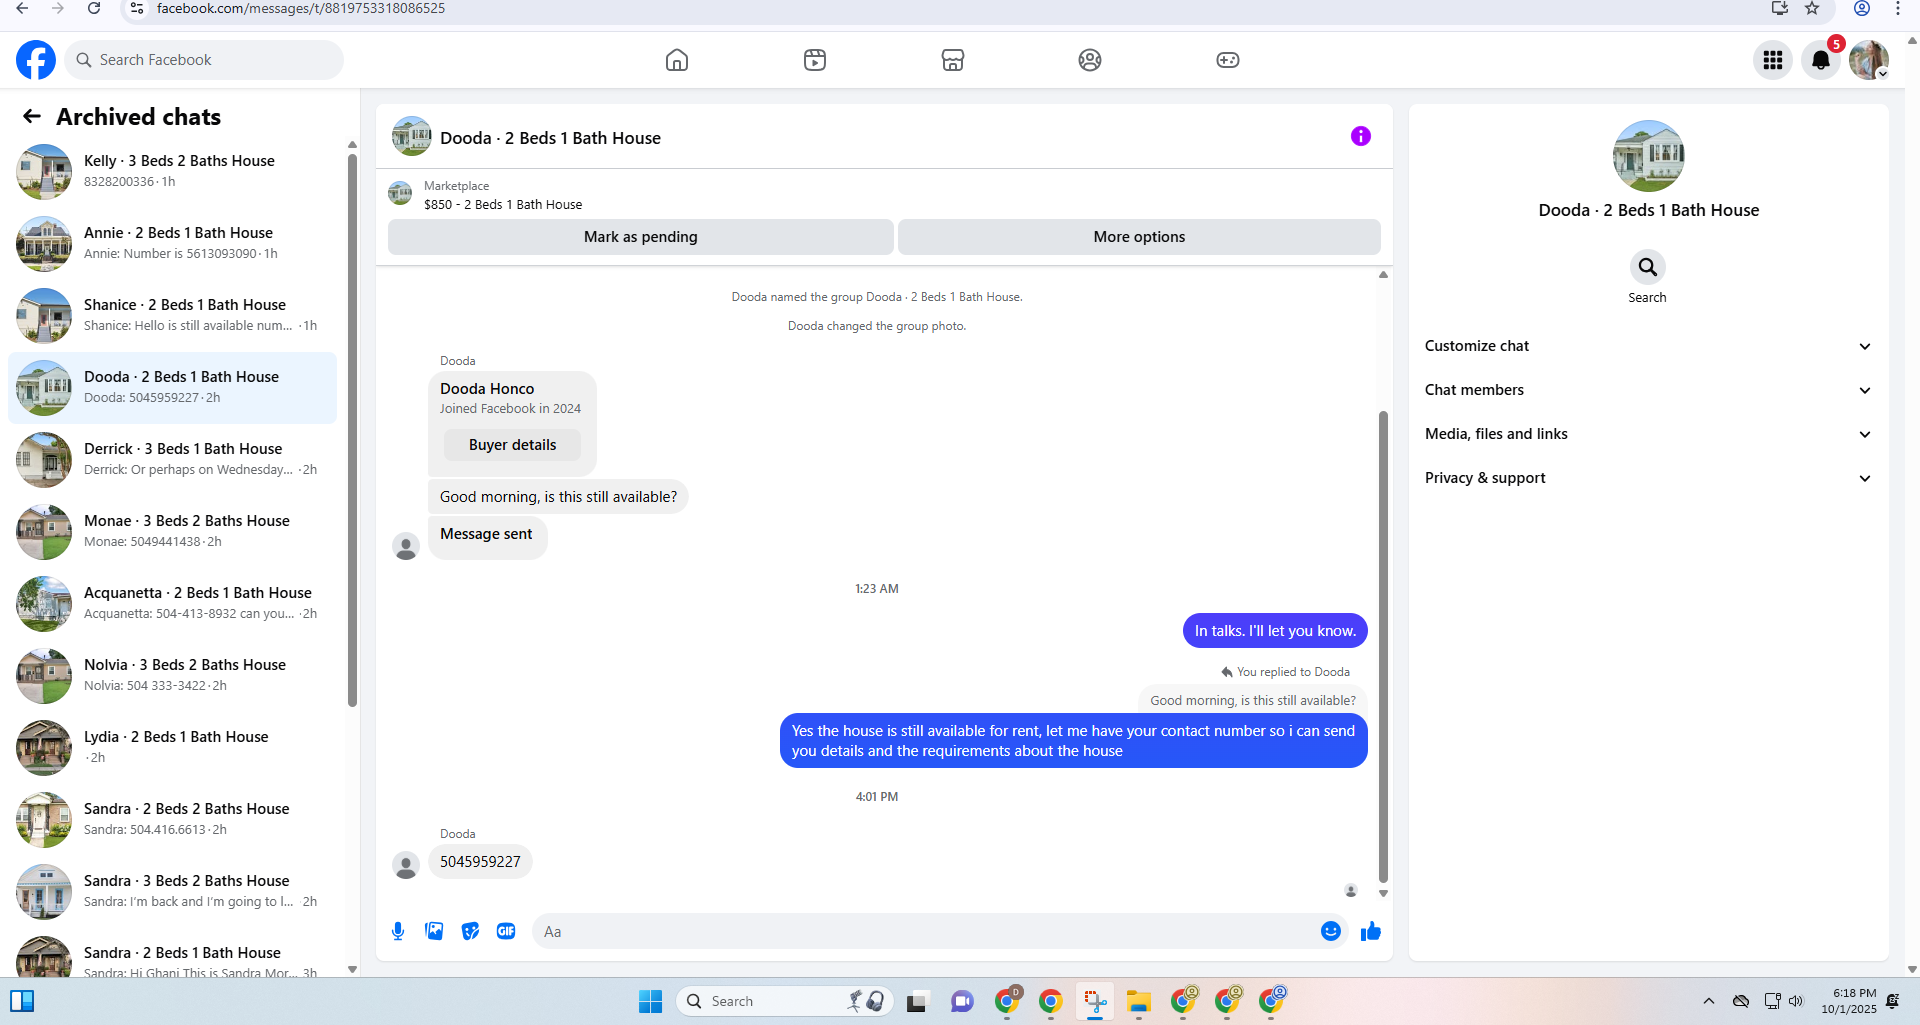The image size is (1920, 1025).
Task: Open the Snipping Tool taskbar icon
Action: click(x=1095, y=1001)
